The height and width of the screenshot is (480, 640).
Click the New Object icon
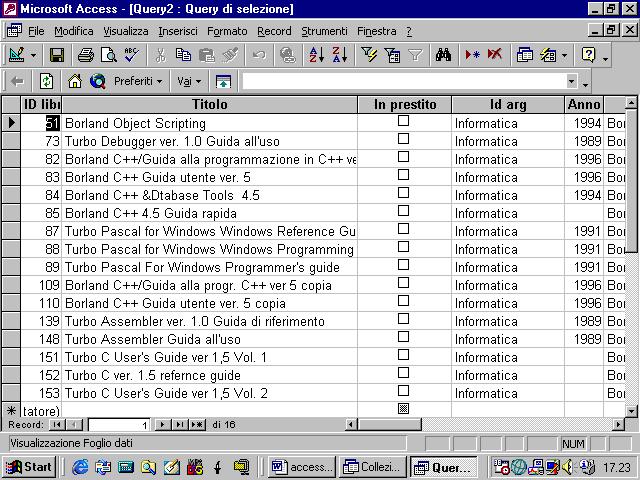click(x=548, y=55)
